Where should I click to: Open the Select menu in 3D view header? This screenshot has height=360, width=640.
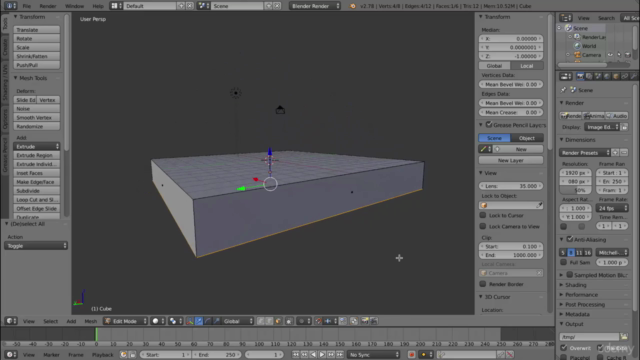click(x=51, y=321)
